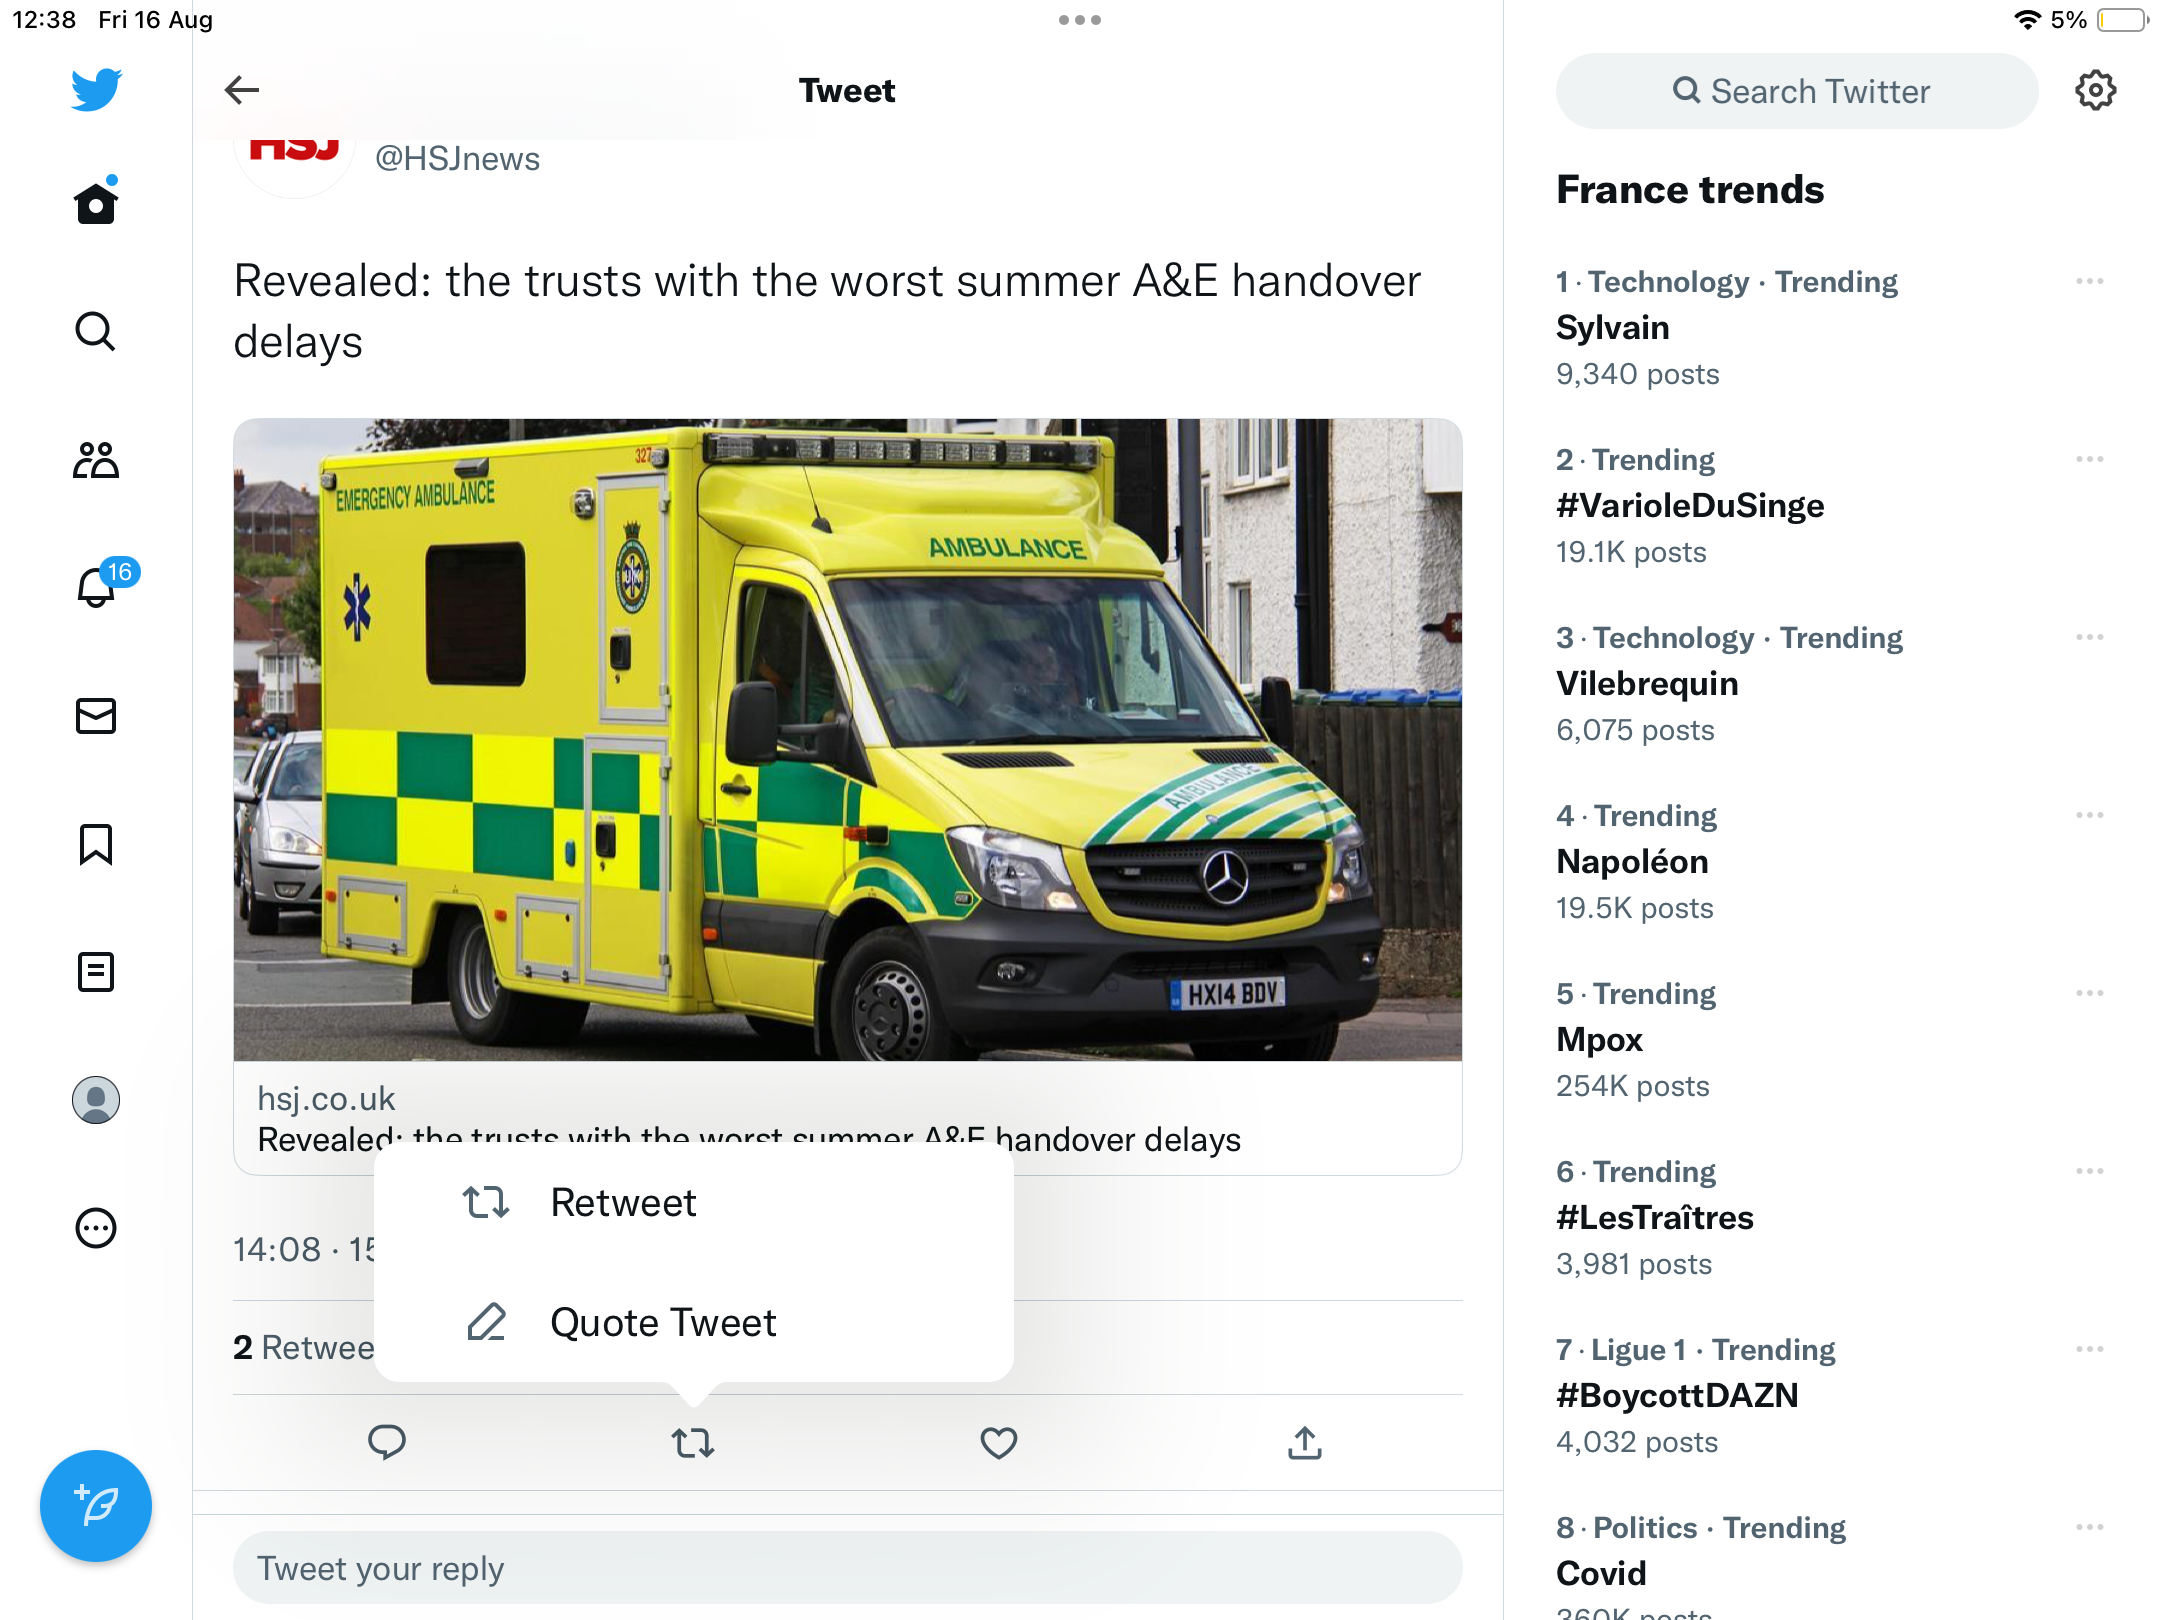The image size is (2160, 1620).
Task: Open the #VarioleDuSinge trending topic
Action: (1690, 506)
